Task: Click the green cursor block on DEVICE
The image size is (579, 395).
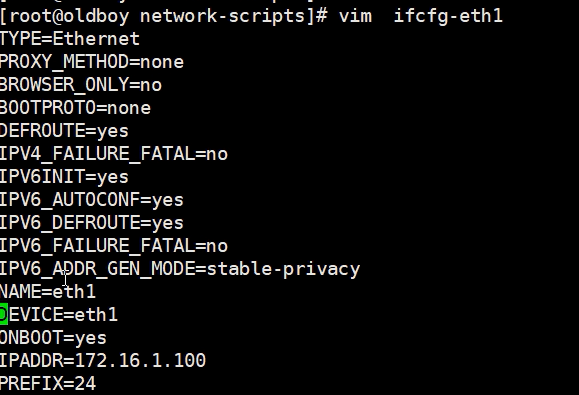Action: point(4,315)
